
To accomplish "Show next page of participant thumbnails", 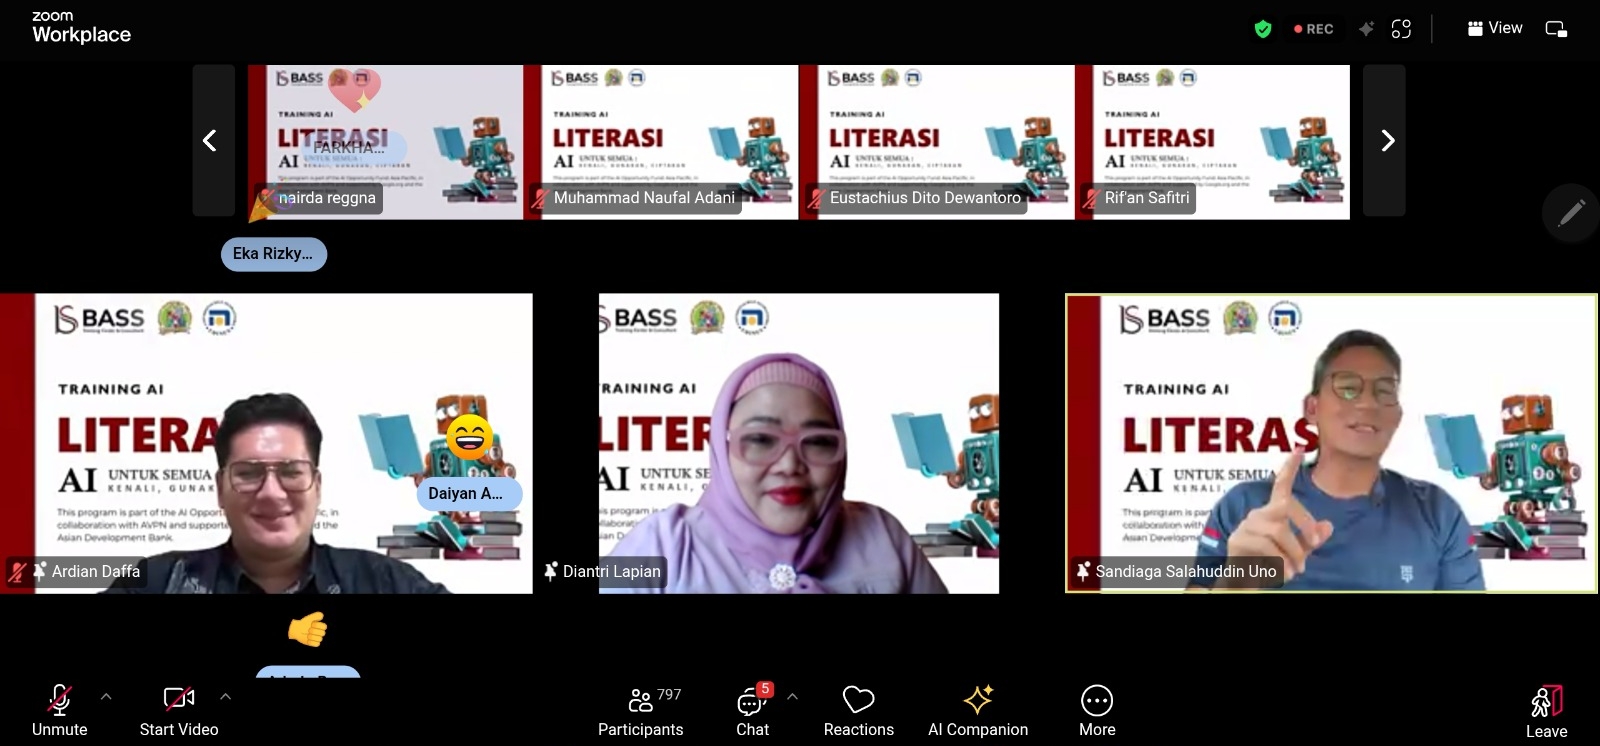I will (1385, 141).
